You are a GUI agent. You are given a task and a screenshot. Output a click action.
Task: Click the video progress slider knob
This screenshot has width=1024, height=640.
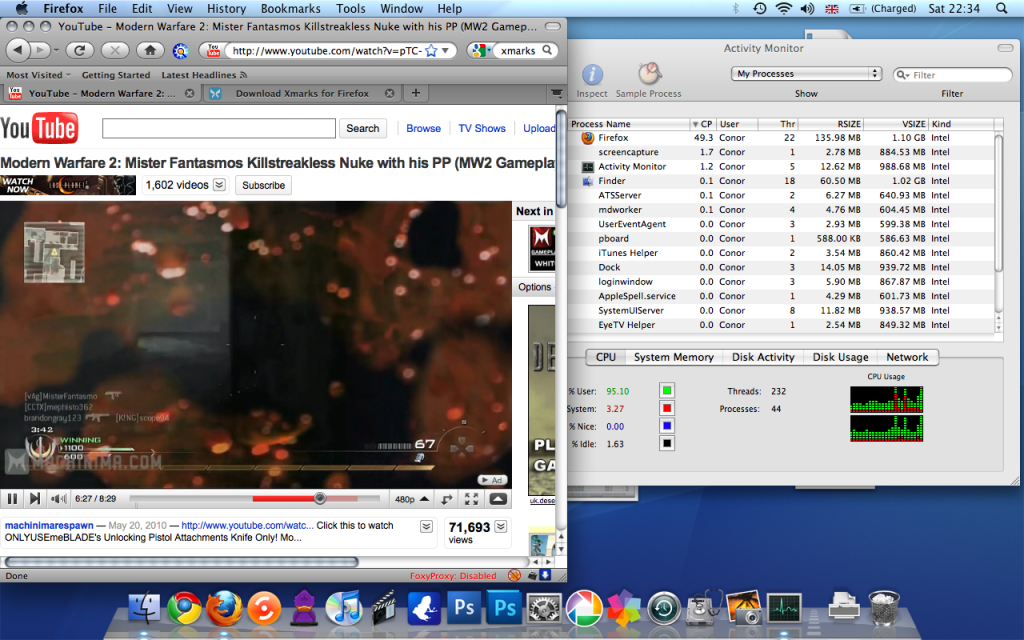coord(319,499)
